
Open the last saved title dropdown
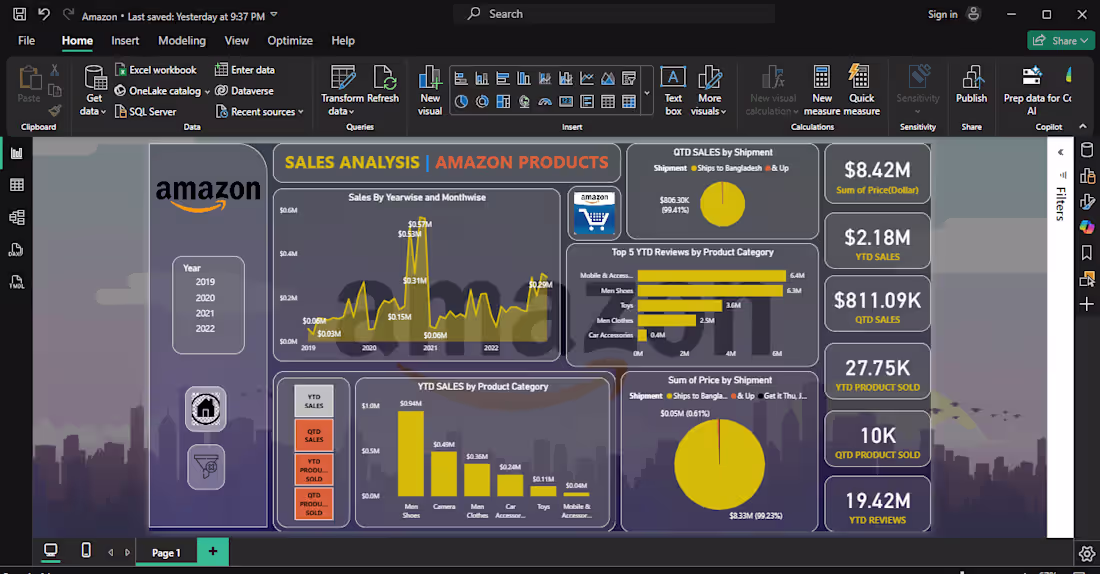coord(274,15)
